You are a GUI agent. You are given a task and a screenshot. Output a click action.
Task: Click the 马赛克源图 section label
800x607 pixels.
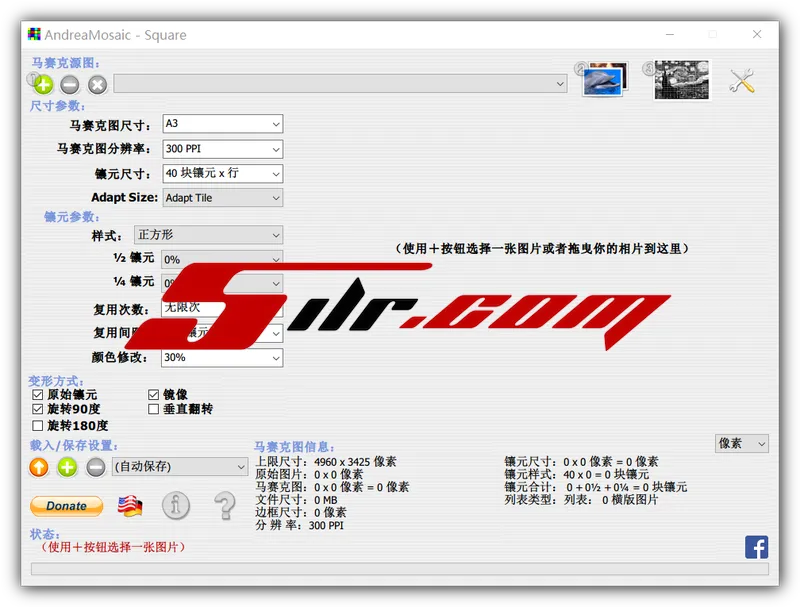tap(66, 63)
